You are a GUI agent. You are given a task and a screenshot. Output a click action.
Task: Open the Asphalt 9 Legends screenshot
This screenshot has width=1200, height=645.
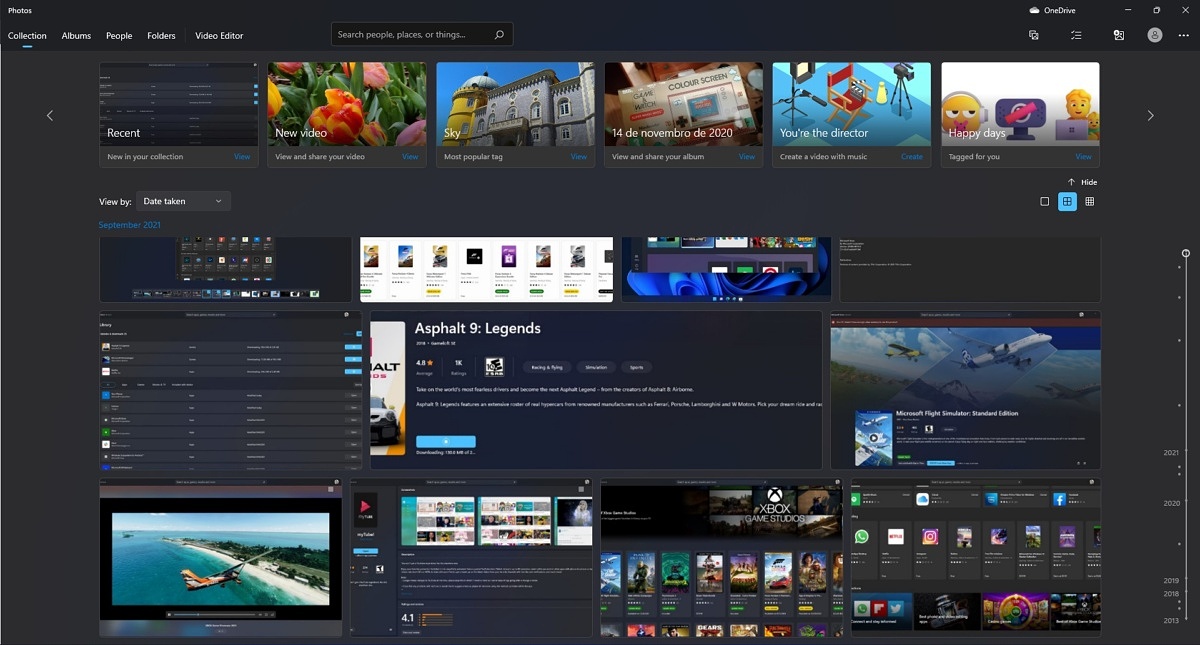tap(596, 389)
